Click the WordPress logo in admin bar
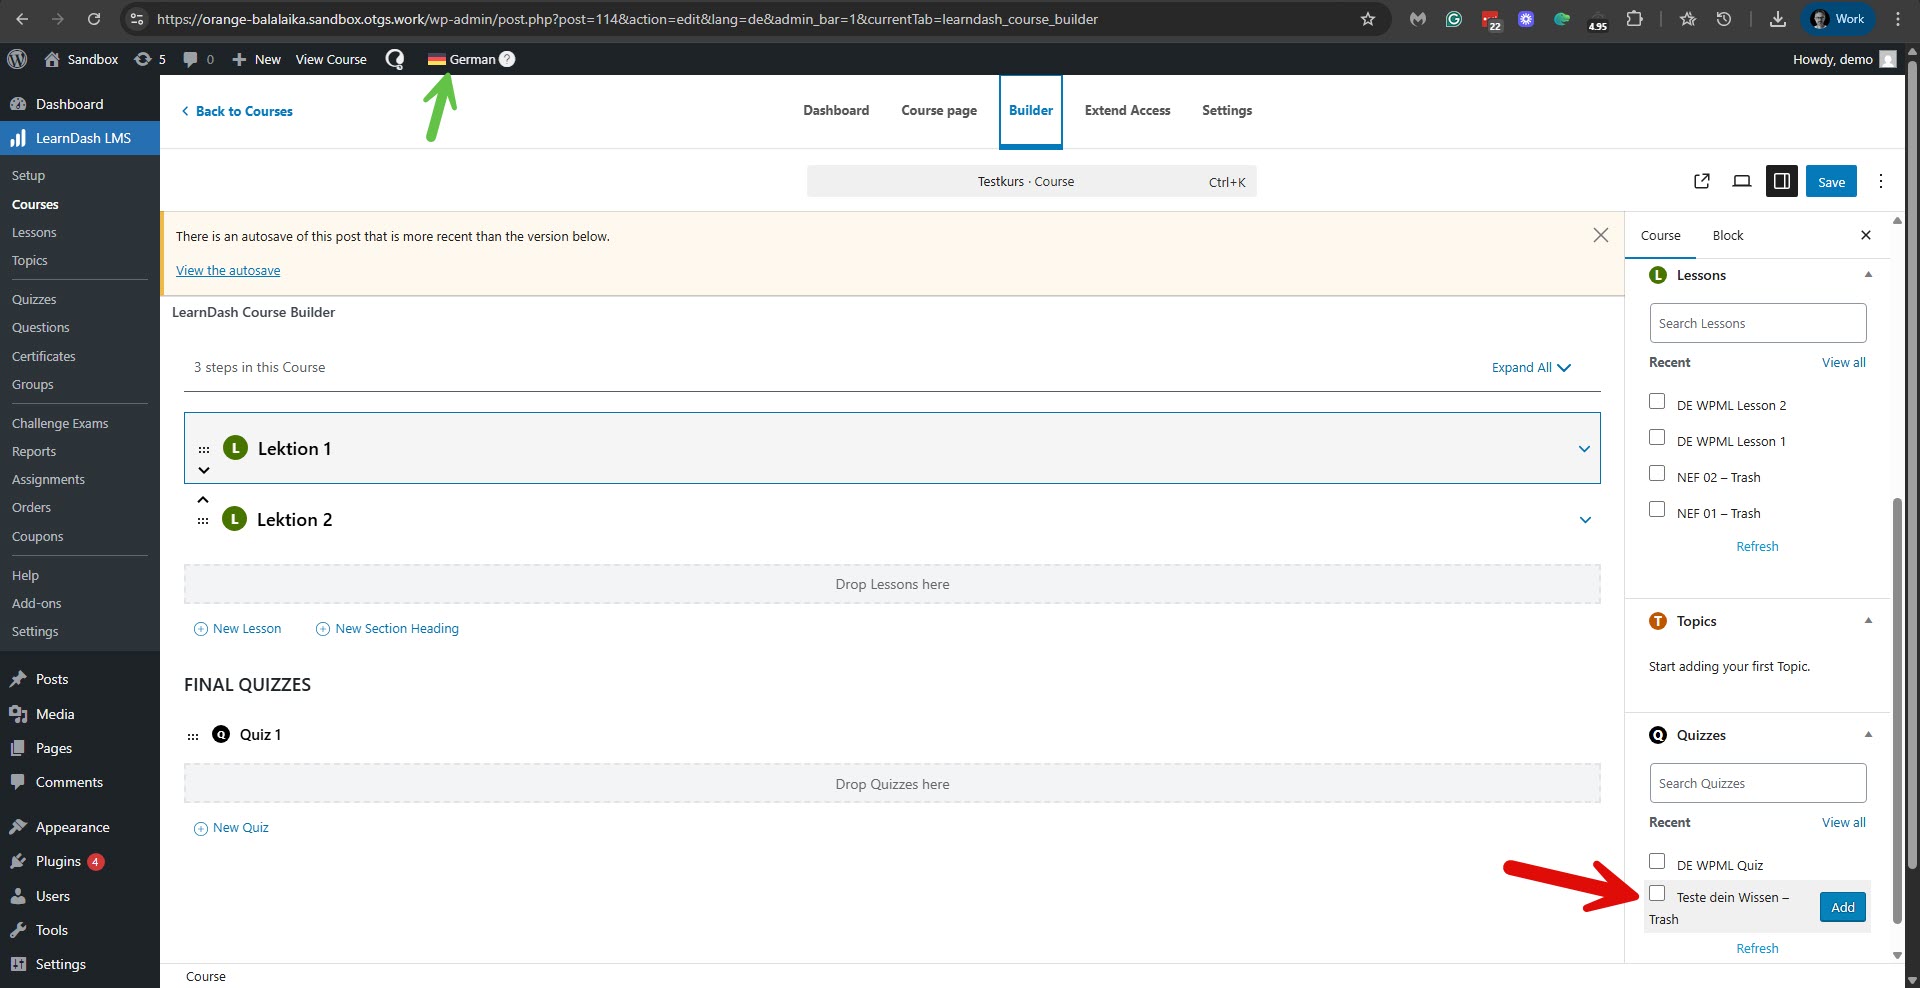 (x=17, y=59)
